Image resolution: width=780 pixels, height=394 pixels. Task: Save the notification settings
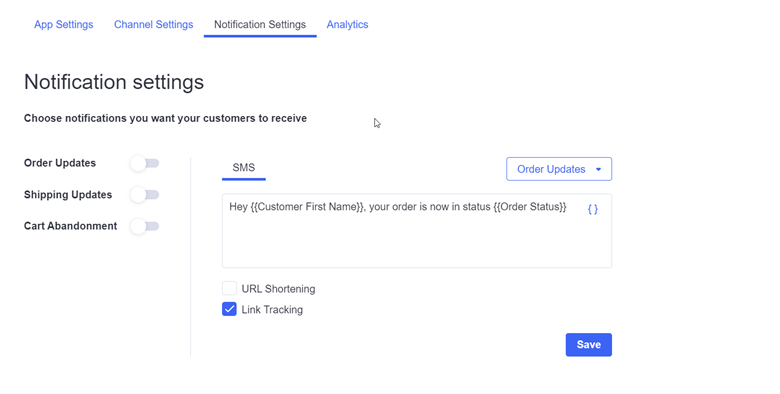588,345
